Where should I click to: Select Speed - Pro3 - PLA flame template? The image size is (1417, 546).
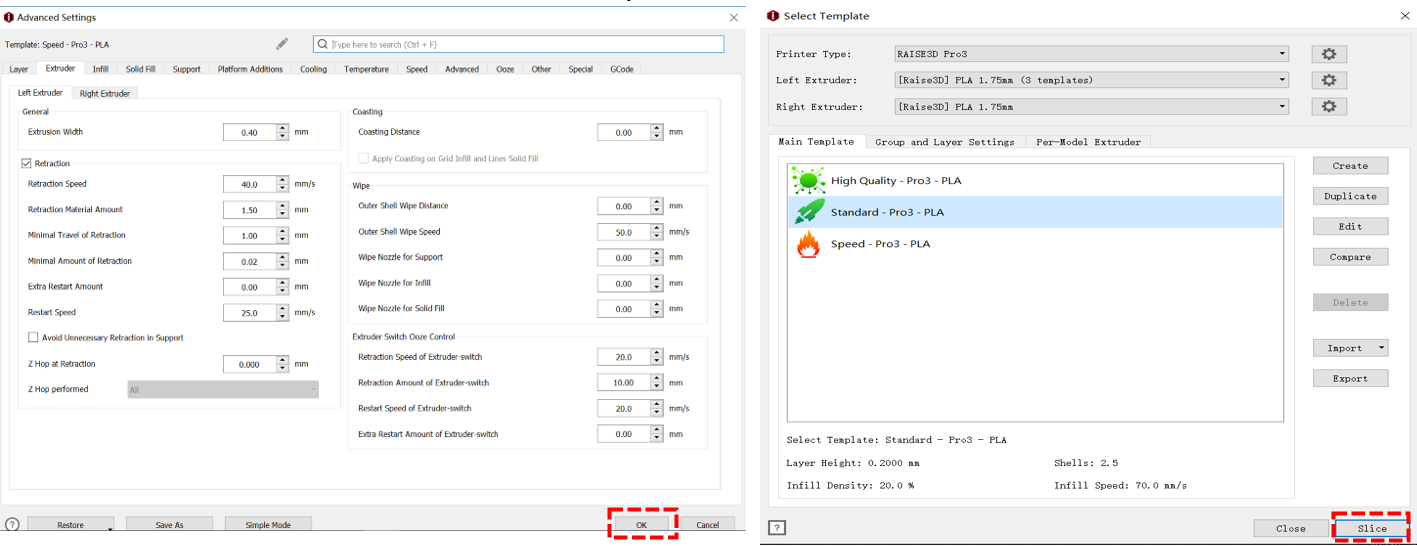[880, 244]
